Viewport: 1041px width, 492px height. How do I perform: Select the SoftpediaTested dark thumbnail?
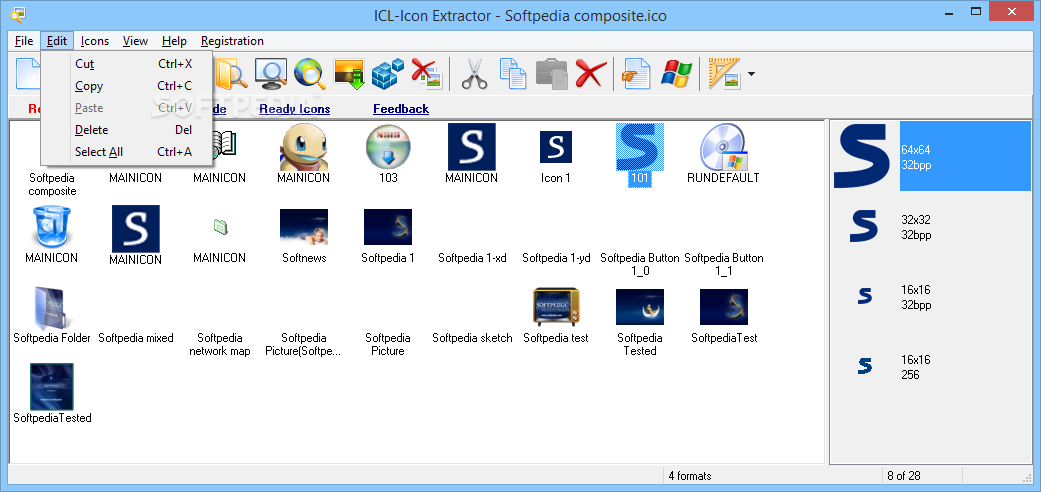coord(52,386)
